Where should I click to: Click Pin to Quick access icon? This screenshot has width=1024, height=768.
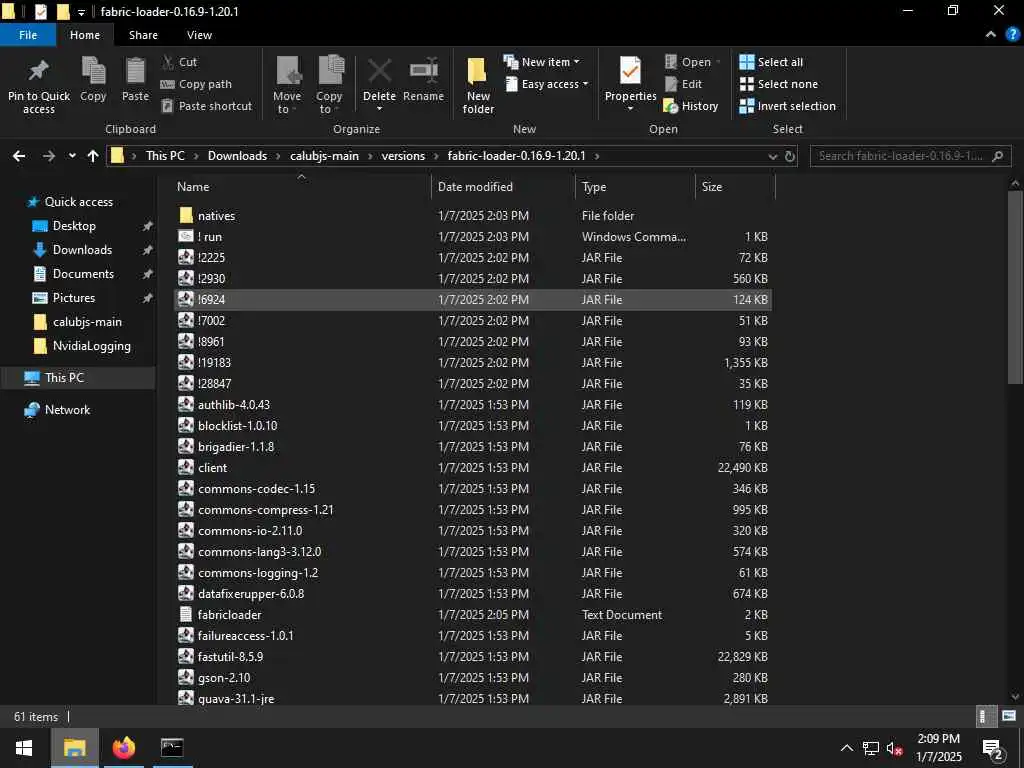(x=39, y=71)
